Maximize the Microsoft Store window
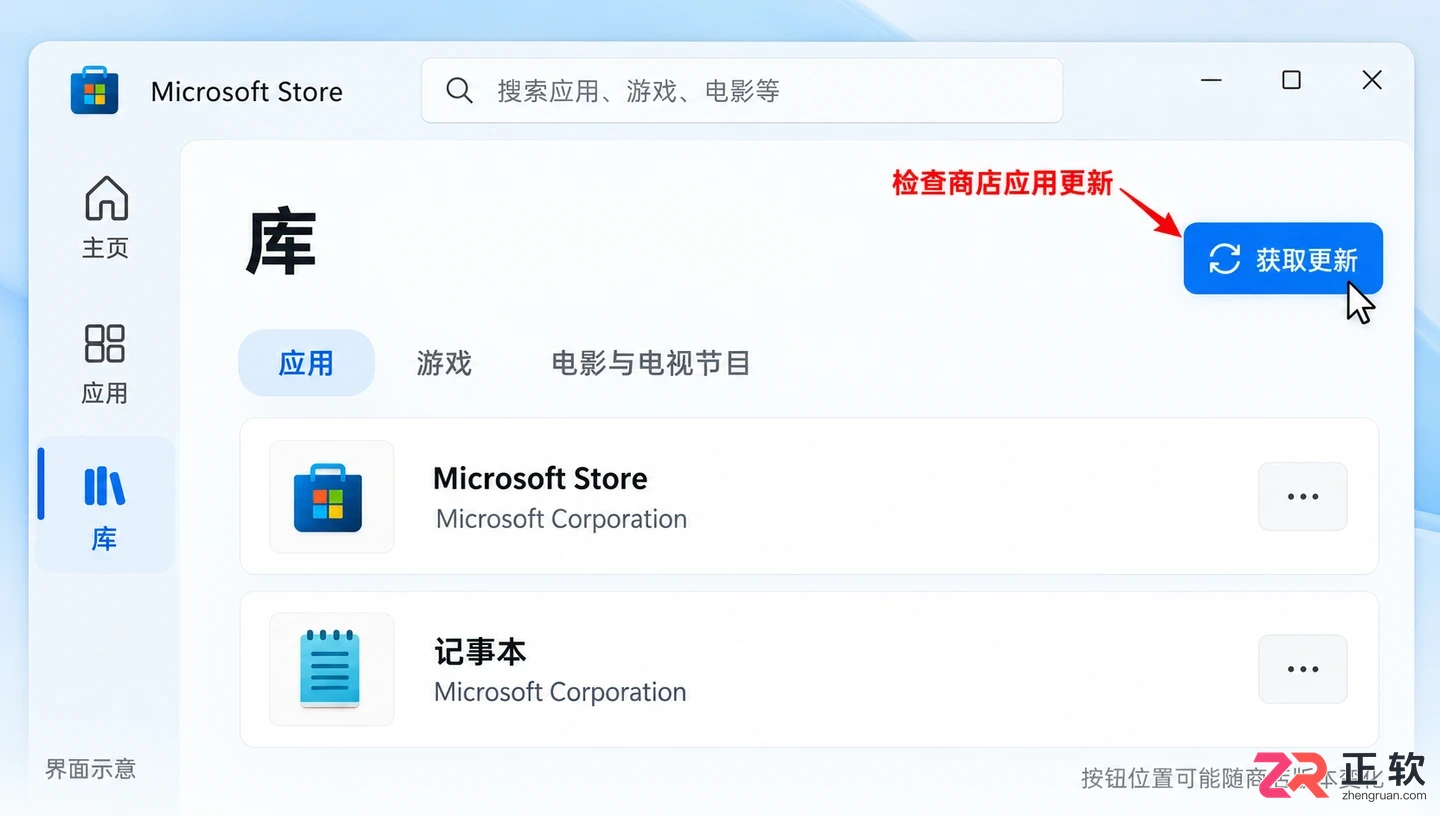The image size is (1440, 816). [1291, 80]
